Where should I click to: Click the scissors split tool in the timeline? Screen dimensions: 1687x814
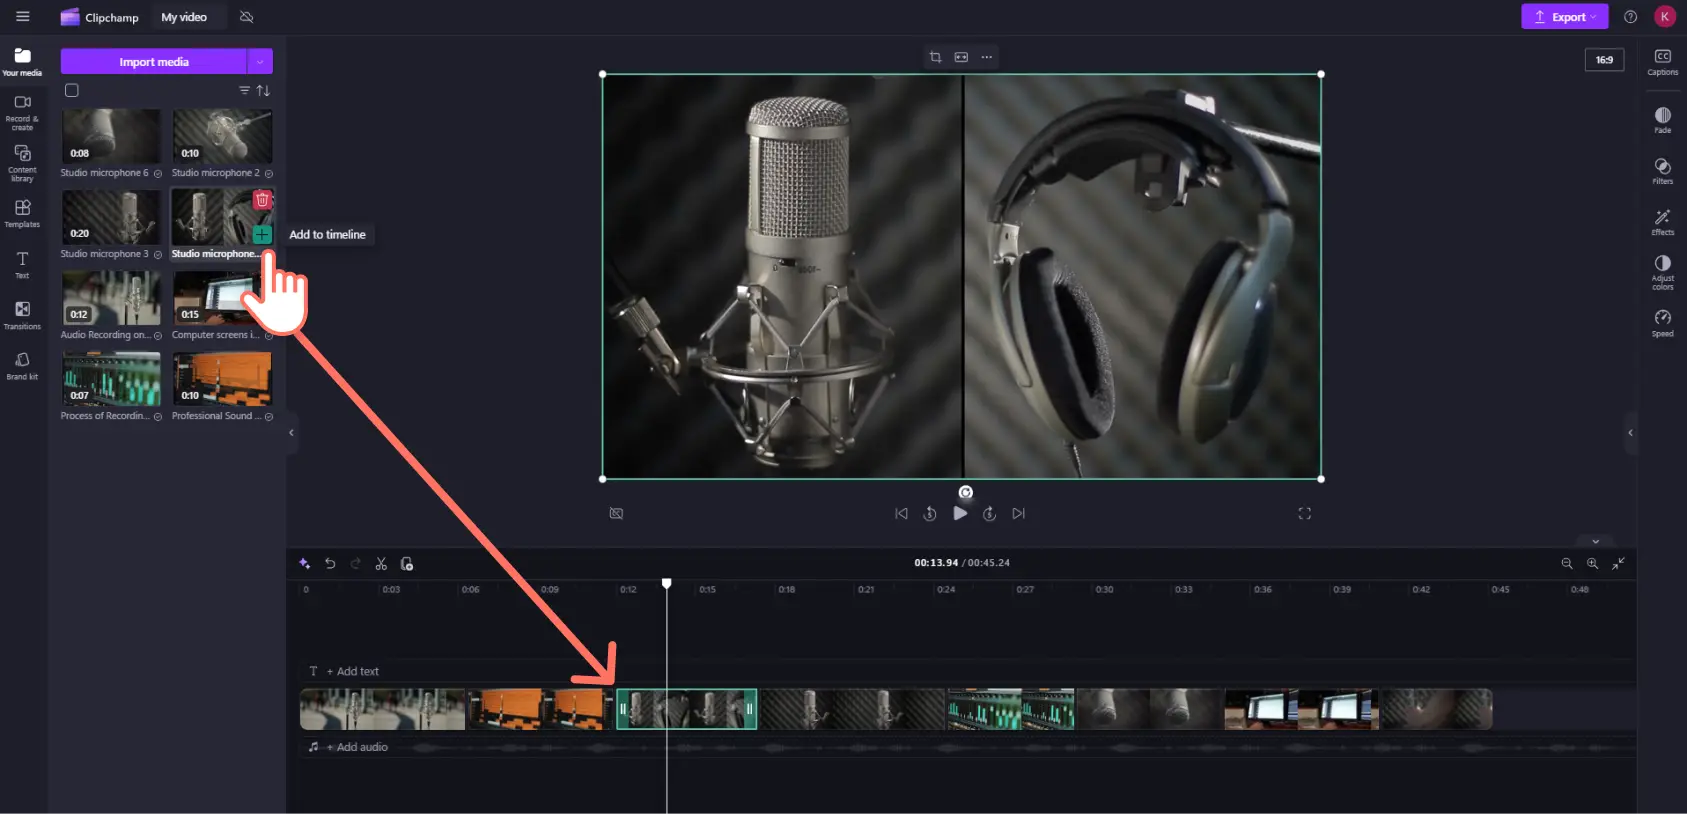click(381, 564)
